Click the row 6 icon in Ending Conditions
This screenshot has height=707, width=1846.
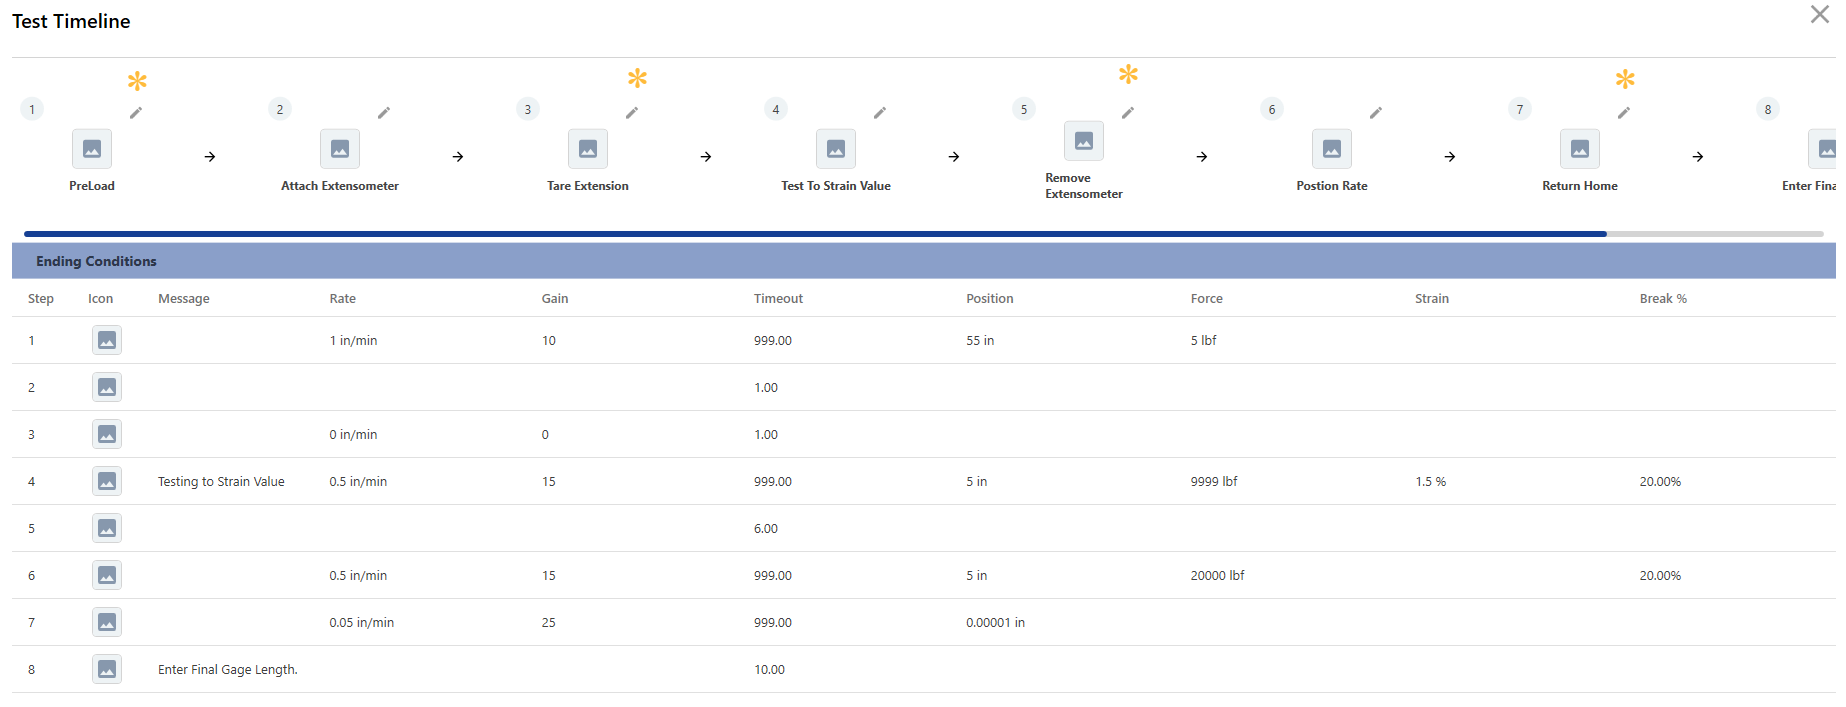107,575
